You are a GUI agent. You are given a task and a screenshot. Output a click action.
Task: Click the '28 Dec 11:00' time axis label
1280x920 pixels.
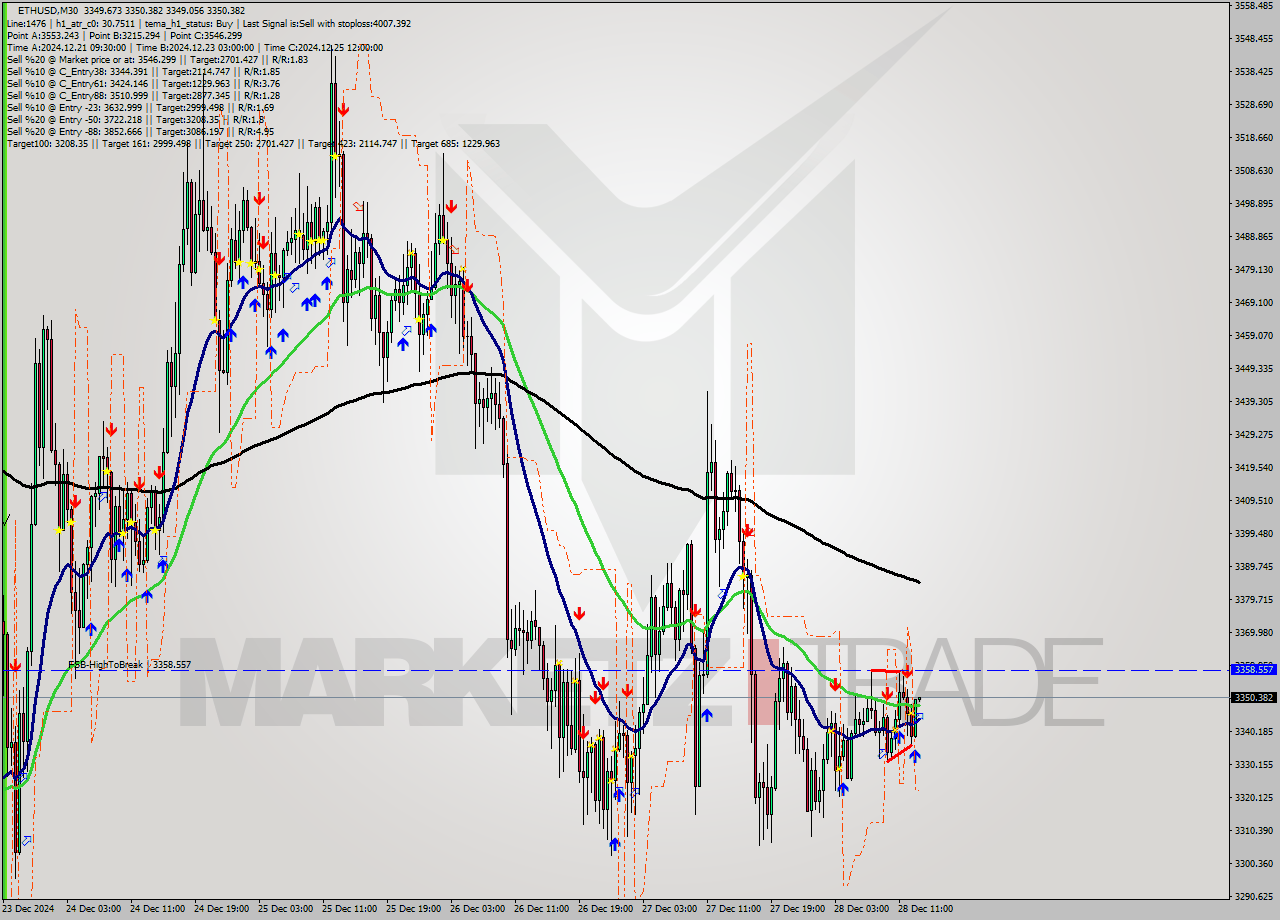pos(925,909)
